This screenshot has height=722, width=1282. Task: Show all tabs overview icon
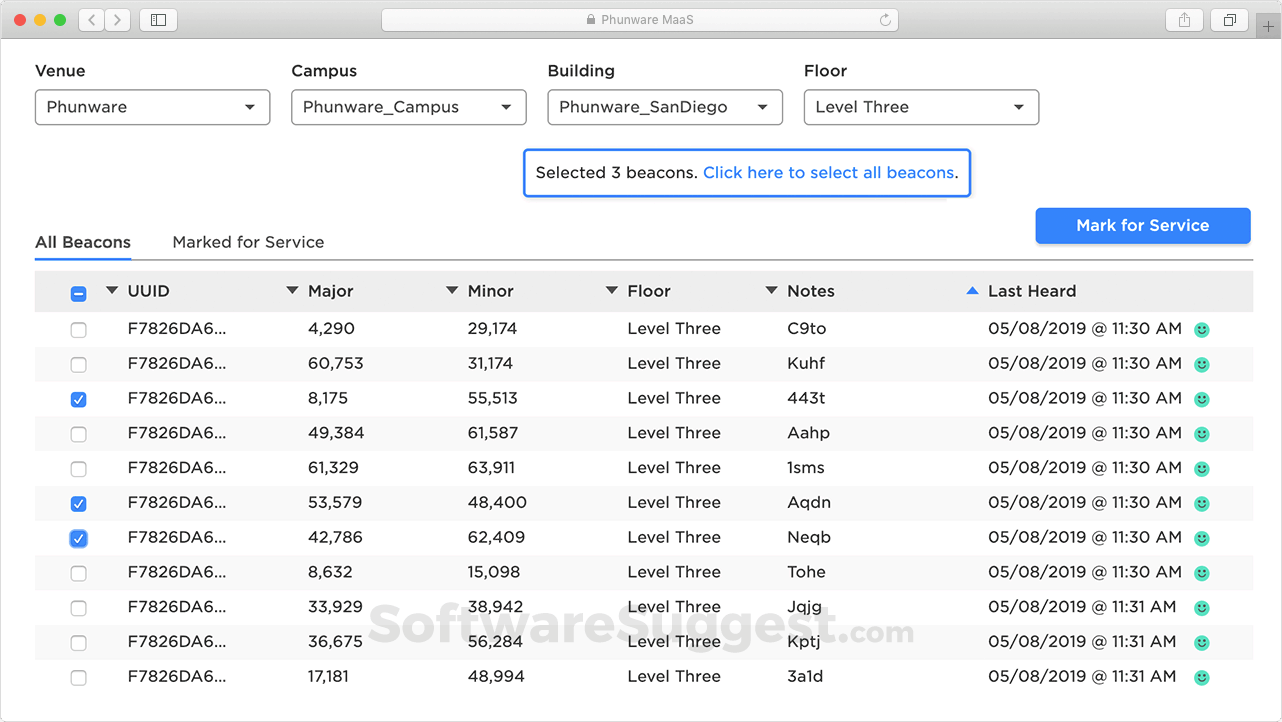1230,20
